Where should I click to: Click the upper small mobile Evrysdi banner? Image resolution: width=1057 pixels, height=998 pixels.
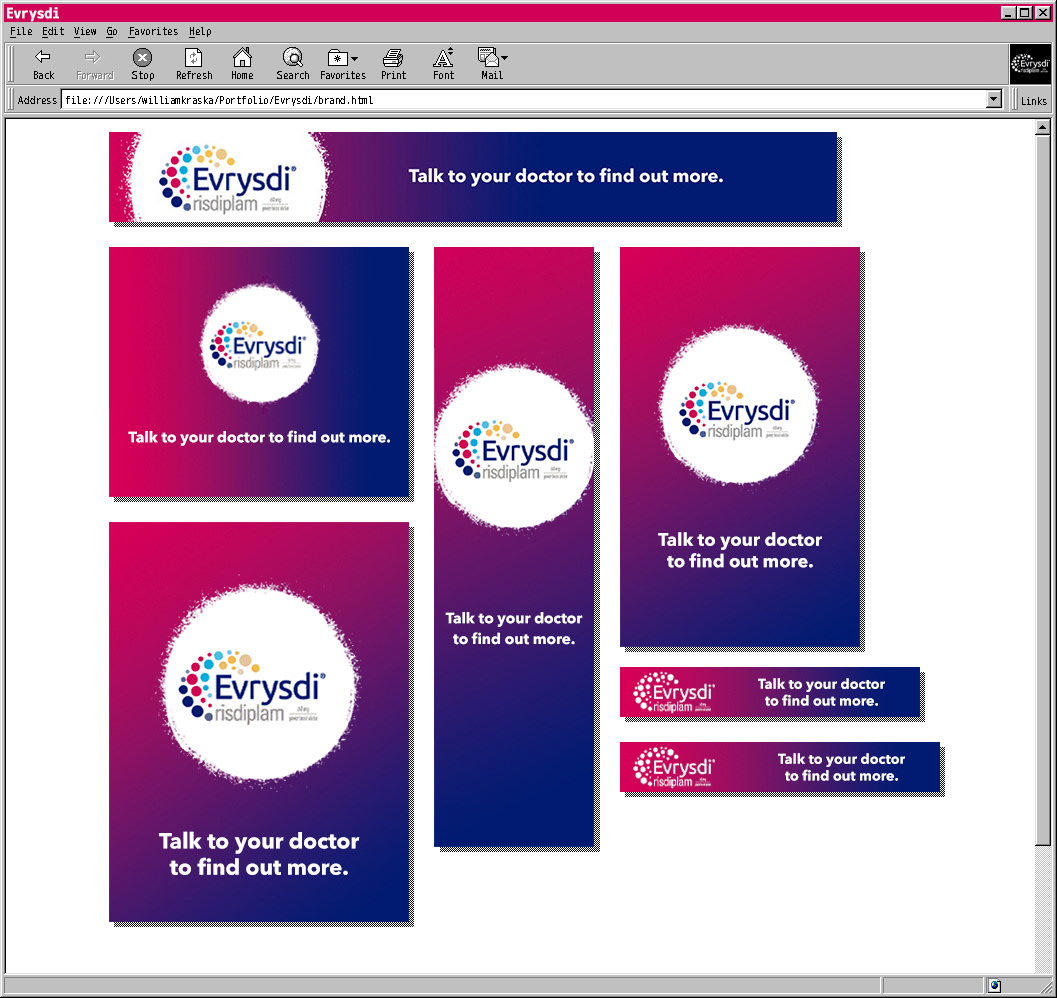pos(770,692)
